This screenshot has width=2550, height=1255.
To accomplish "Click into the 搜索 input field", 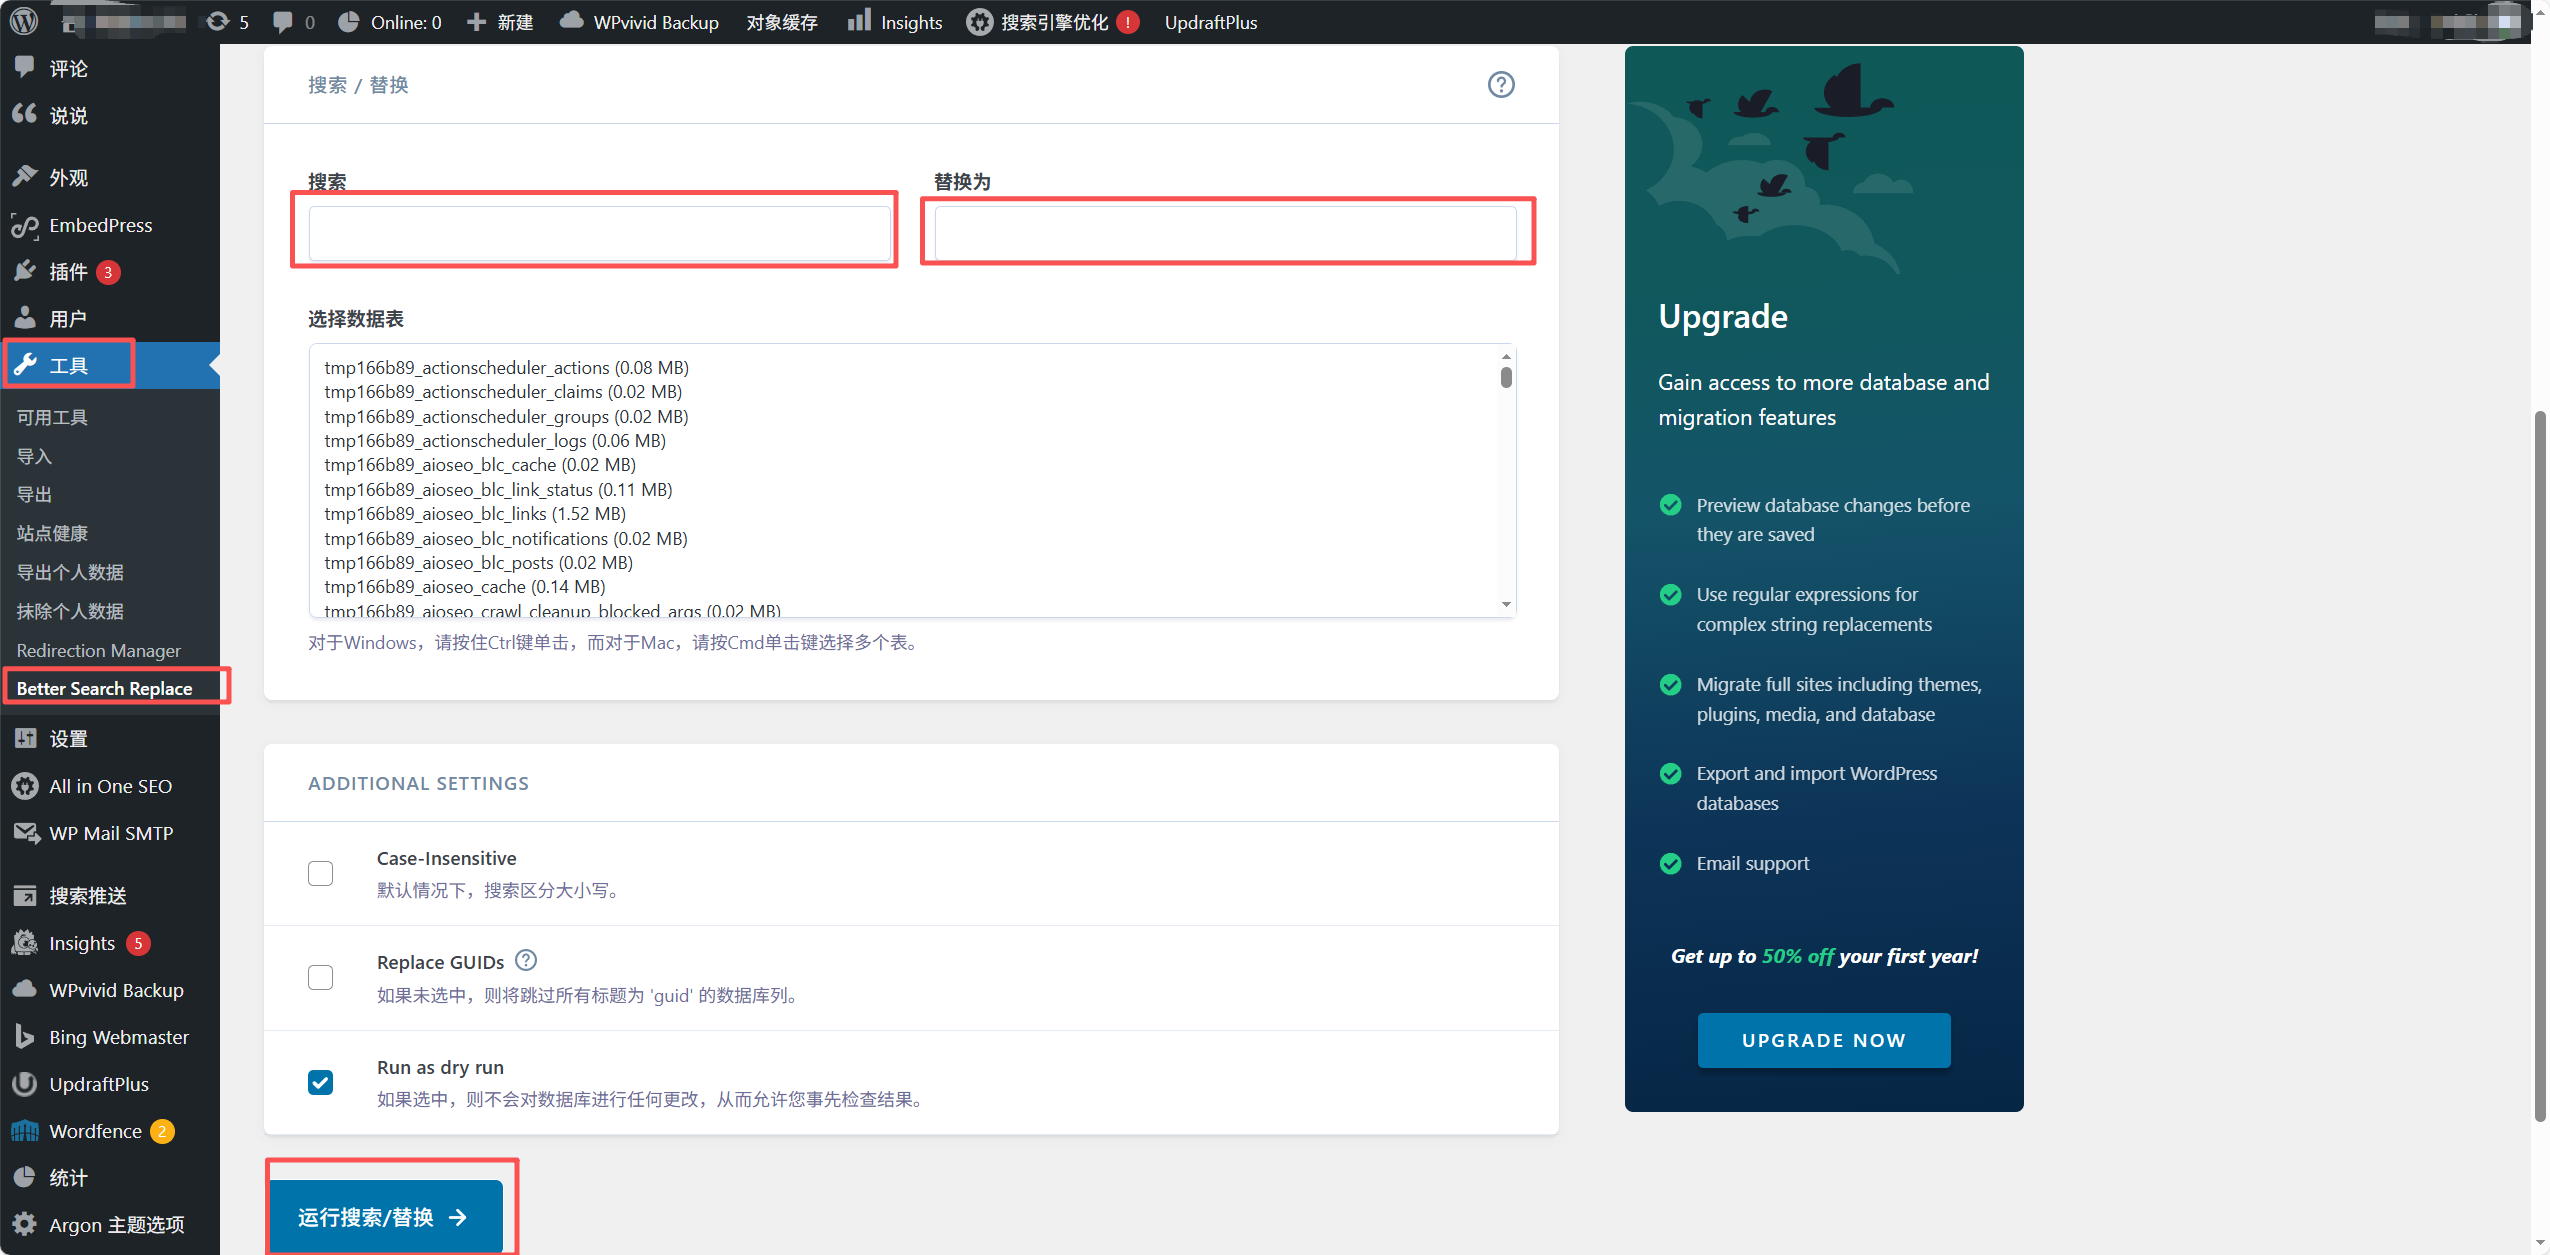I will pyautogui.click(x=599, y=233).
